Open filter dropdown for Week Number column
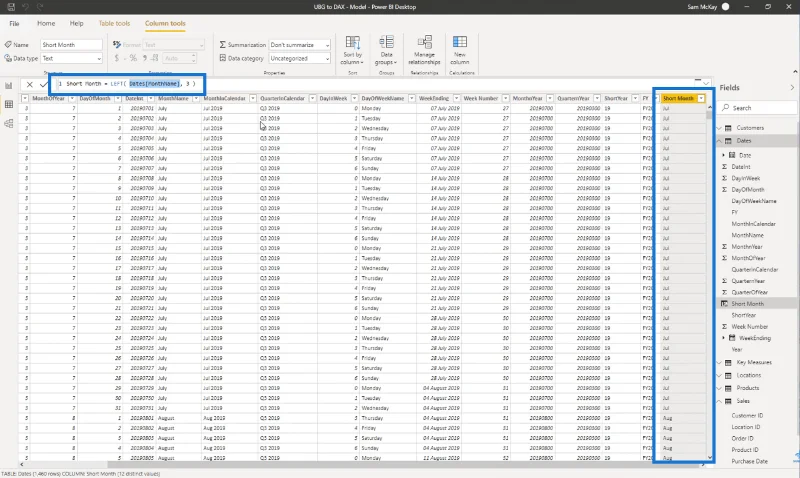The image size is (800, 478). click(505, 98)
